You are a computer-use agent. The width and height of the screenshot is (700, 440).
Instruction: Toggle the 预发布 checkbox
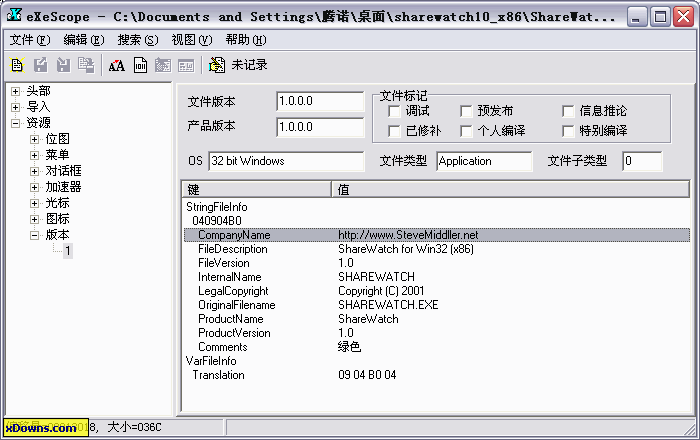point(466,111)
